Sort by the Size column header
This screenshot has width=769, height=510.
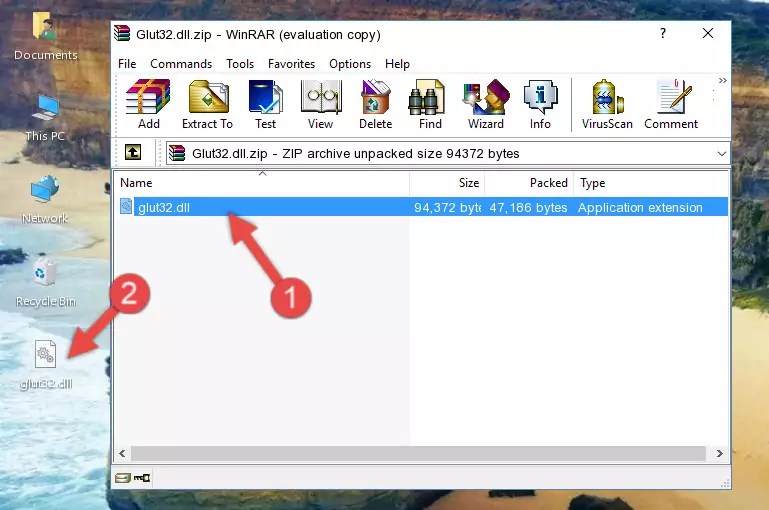447,183
